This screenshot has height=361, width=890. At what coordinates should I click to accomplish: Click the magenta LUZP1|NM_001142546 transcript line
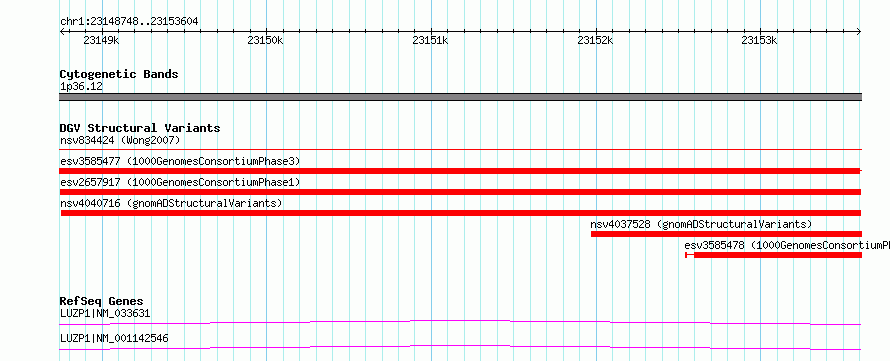tap(460, 347)
